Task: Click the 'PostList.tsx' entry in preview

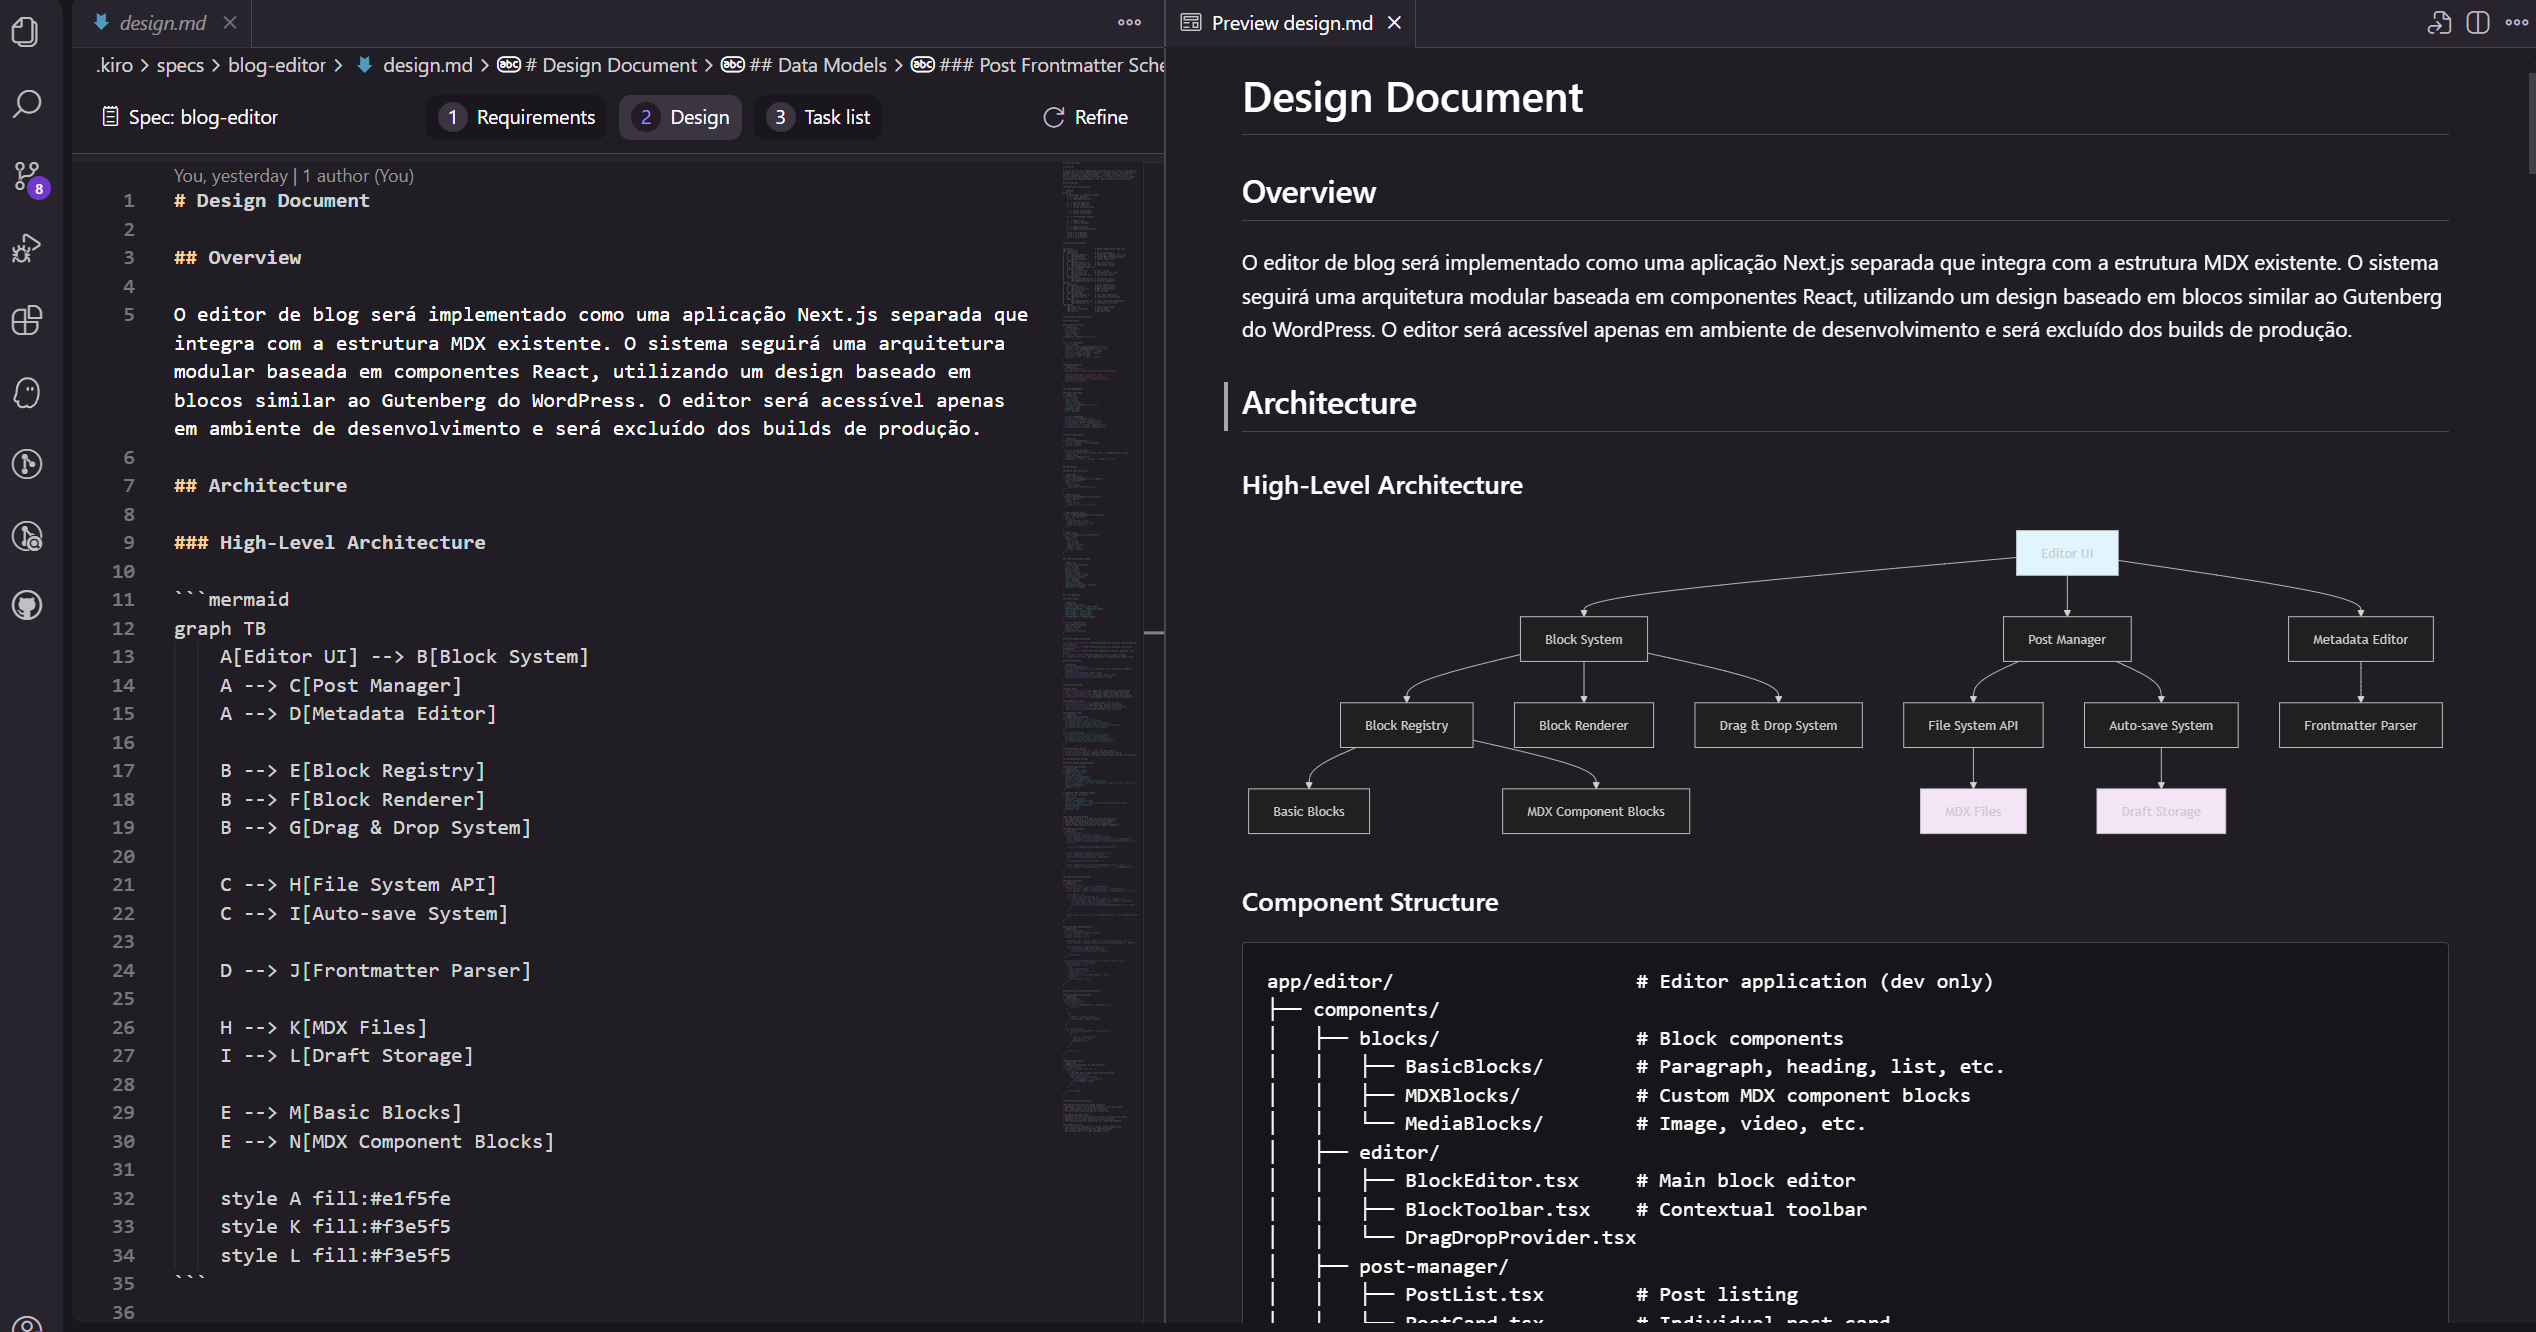Action: 1474,1295
